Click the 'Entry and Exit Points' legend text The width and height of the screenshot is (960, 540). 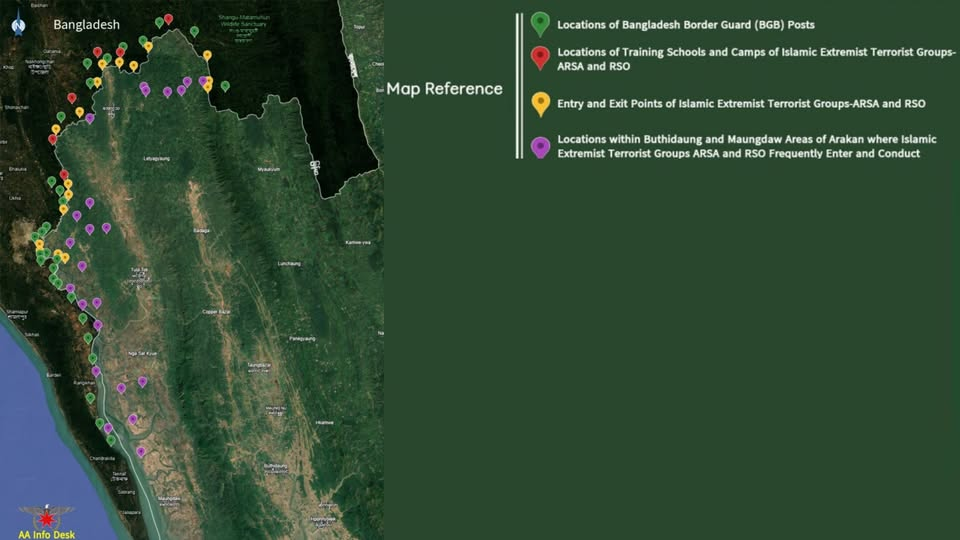pyautogui.click(x=741, y=103)
